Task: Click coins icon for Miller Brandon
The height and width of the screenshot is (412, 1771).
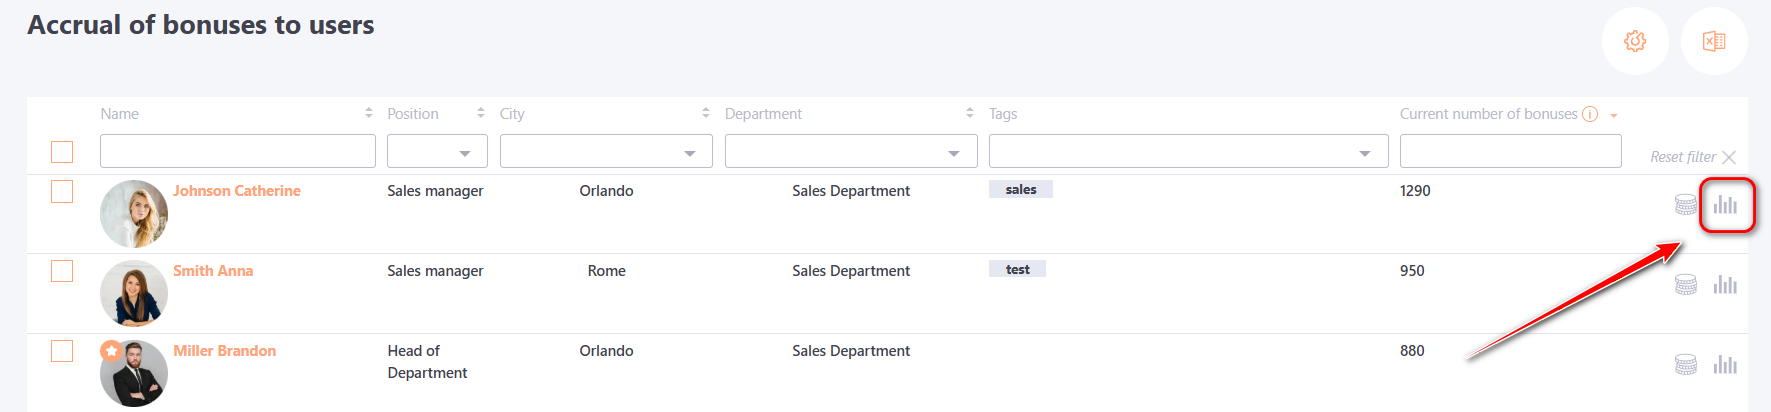Action: [x=1686, y=365]
